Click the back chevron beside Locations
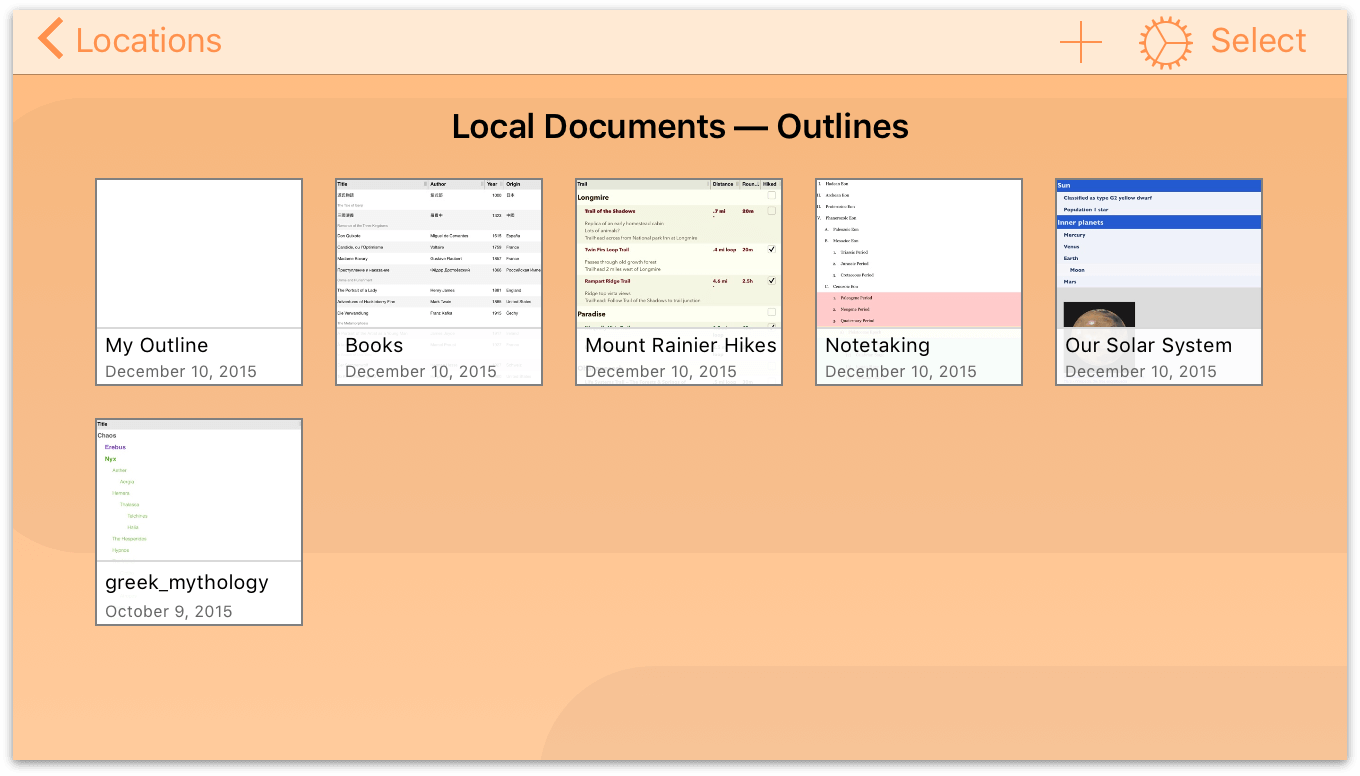The height and width of the screenshot is (776, 1360). pos(50,40)
